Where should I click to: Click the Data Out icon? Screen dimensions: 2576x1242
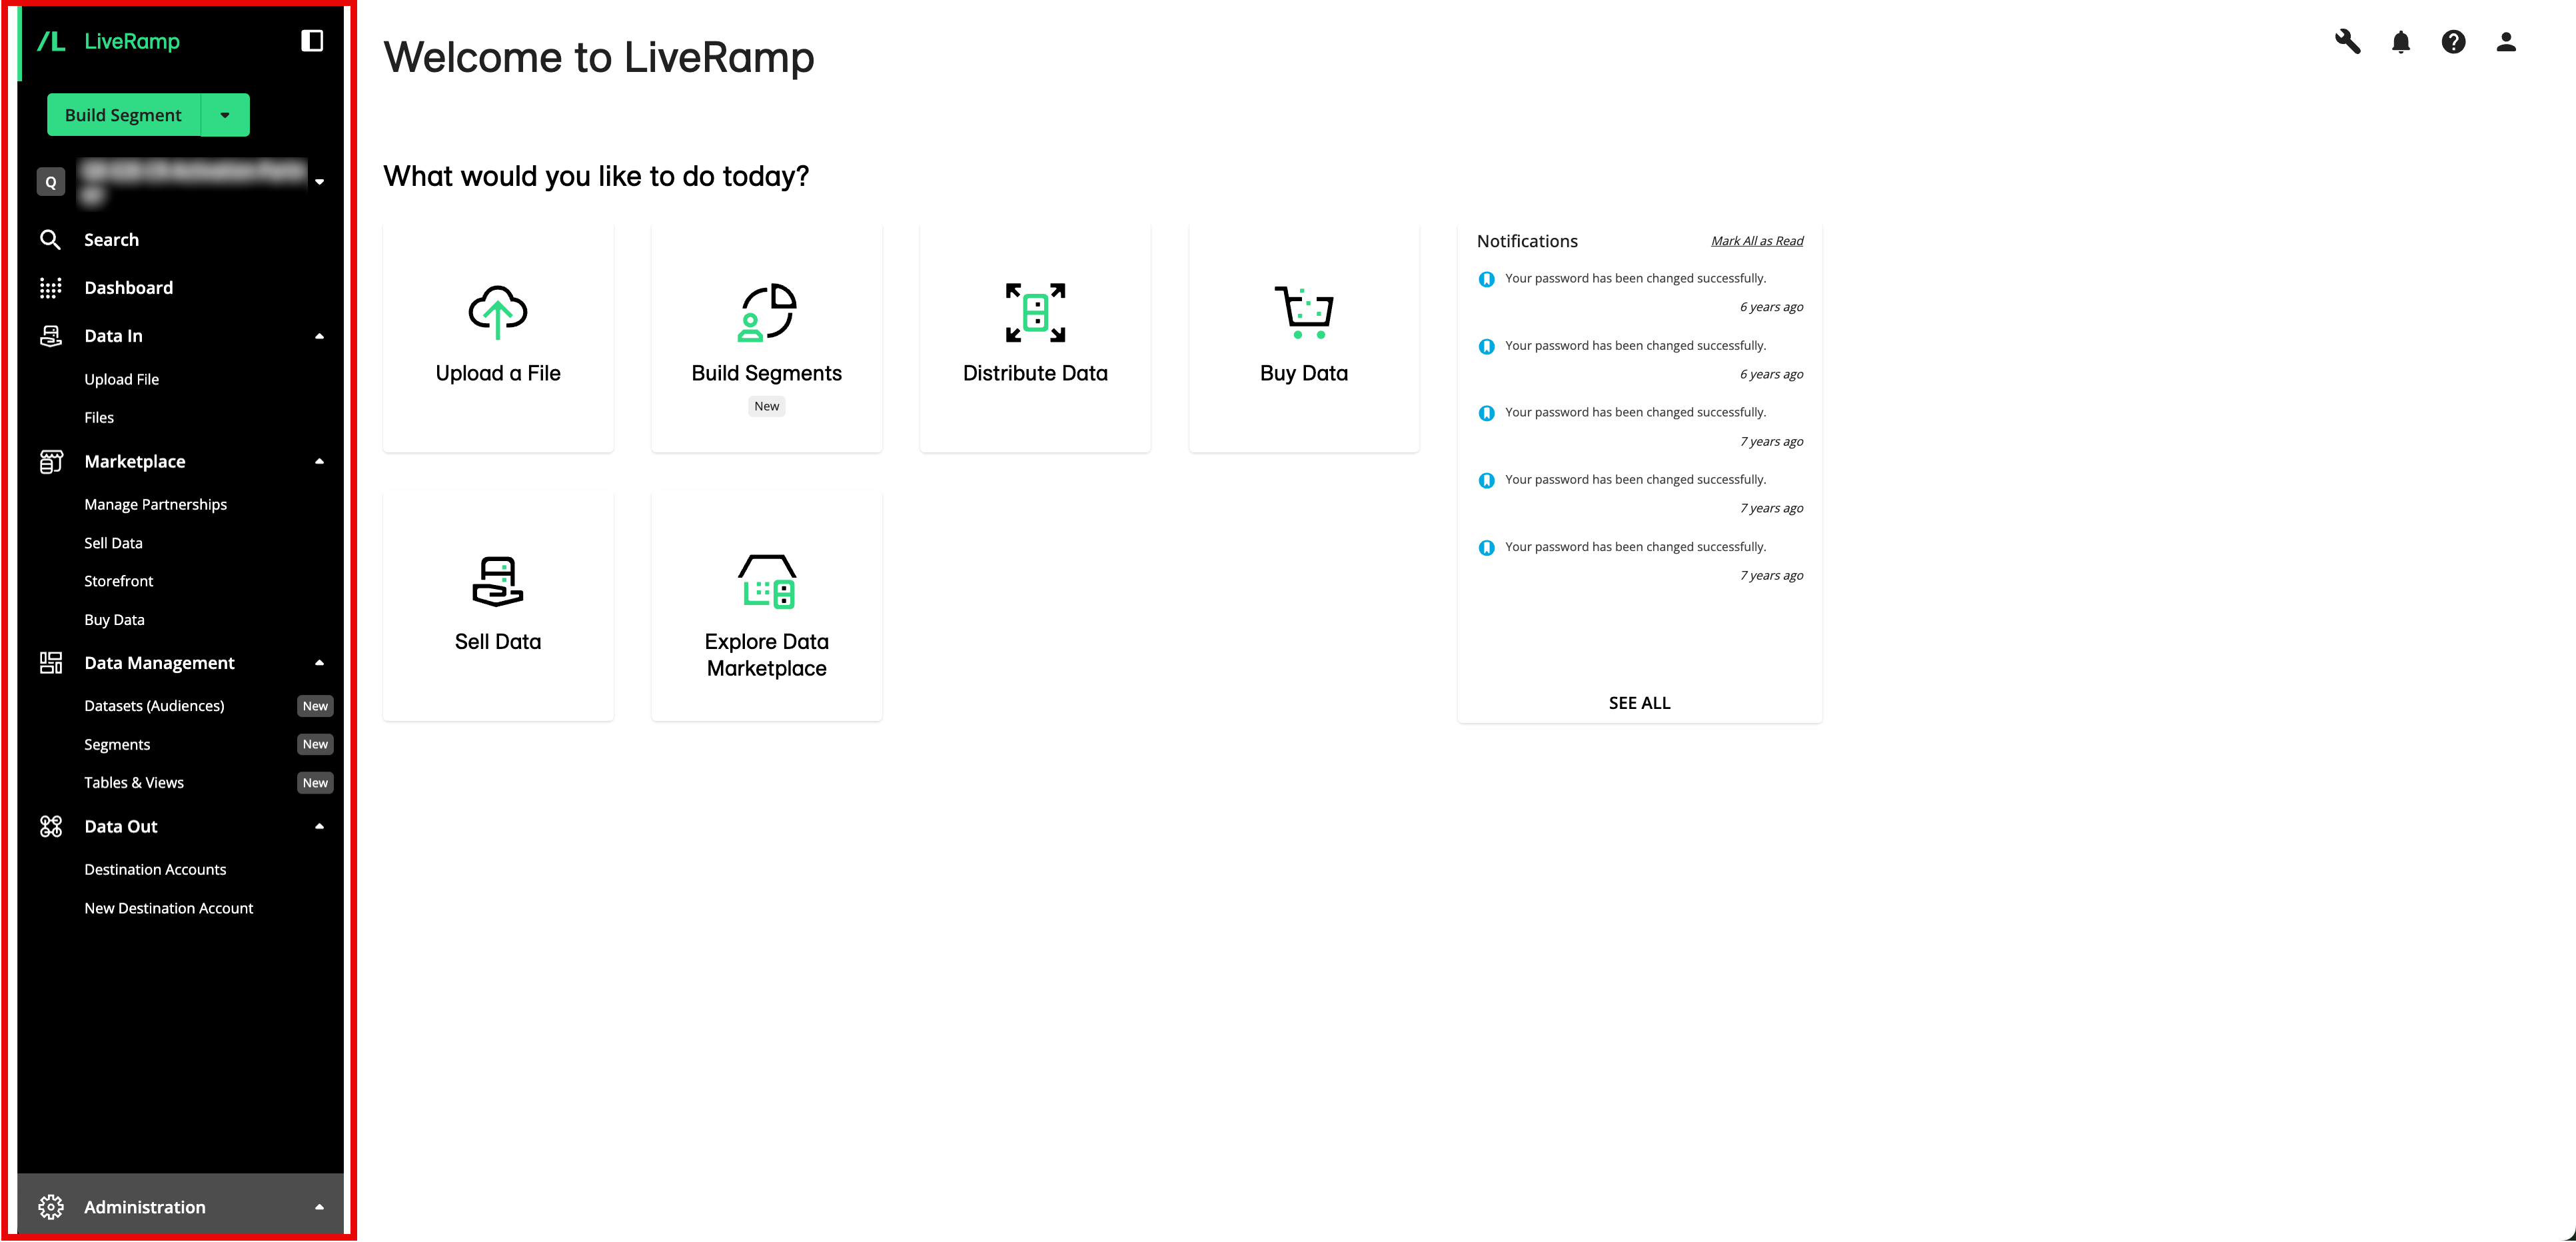pyautogui.click(x=50, y=827)
